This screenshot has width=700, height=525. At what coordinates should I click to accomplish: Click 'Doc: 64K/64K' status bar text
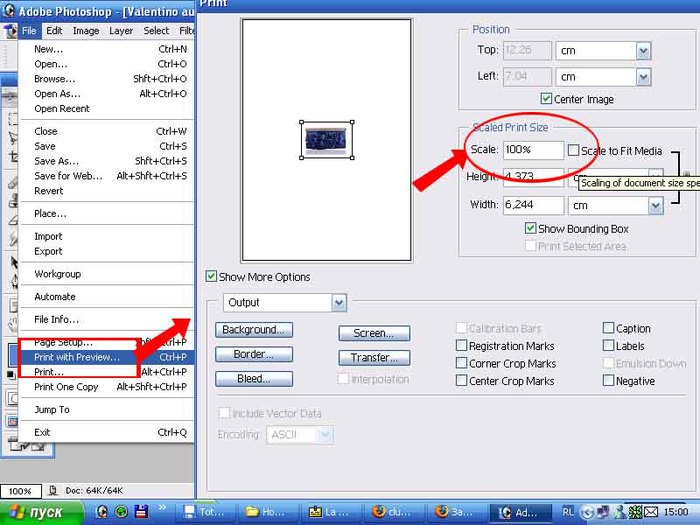click(x=94, y=491)
